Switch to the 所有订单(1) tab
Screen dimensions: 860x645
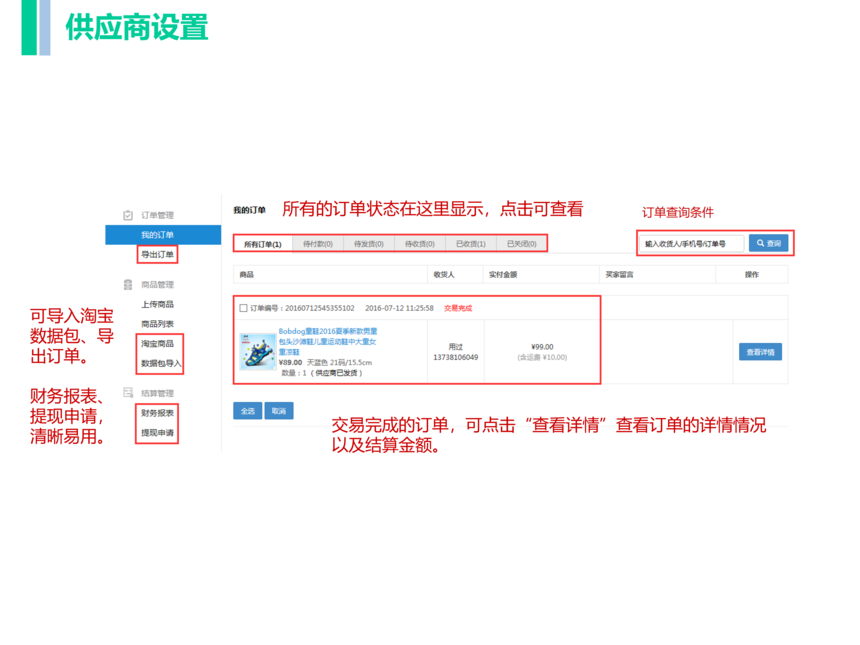263,244
